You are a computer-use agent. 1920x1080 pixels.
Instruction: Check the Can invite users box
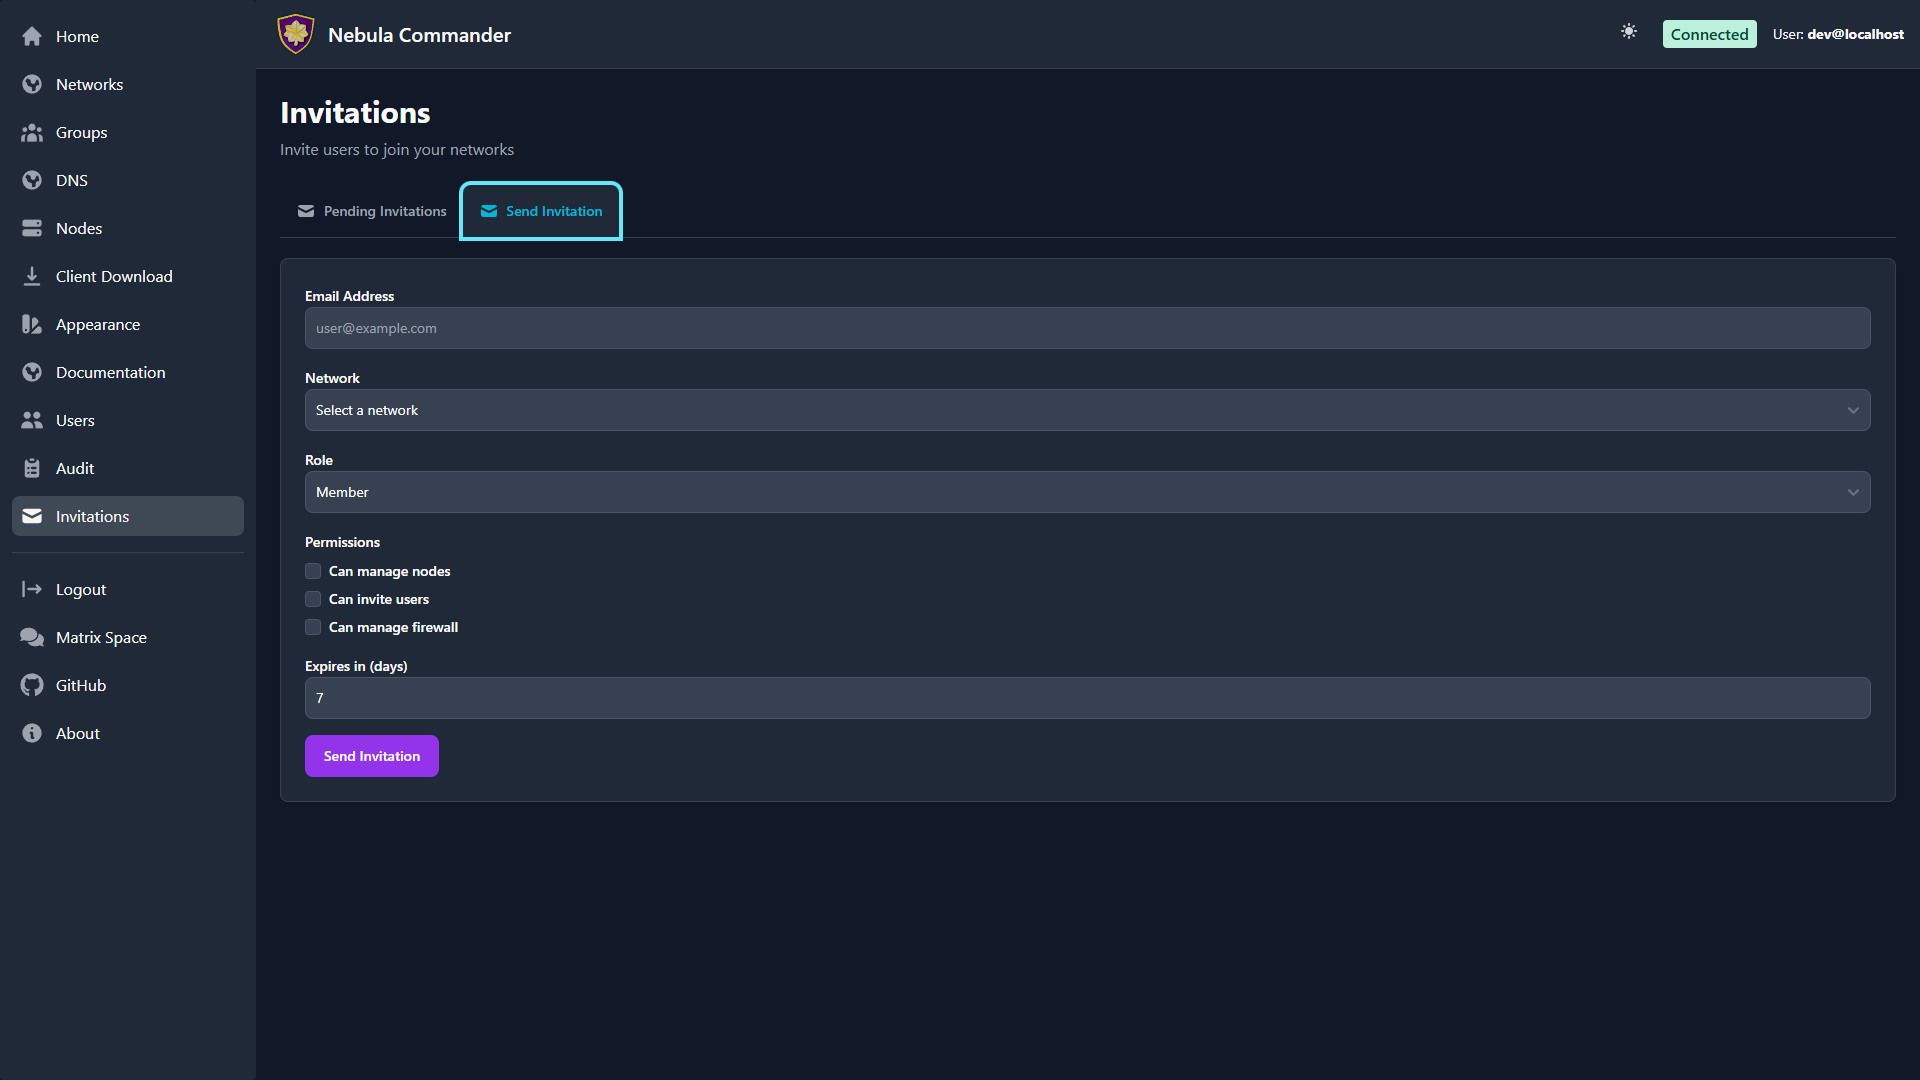tap(313, 599)
